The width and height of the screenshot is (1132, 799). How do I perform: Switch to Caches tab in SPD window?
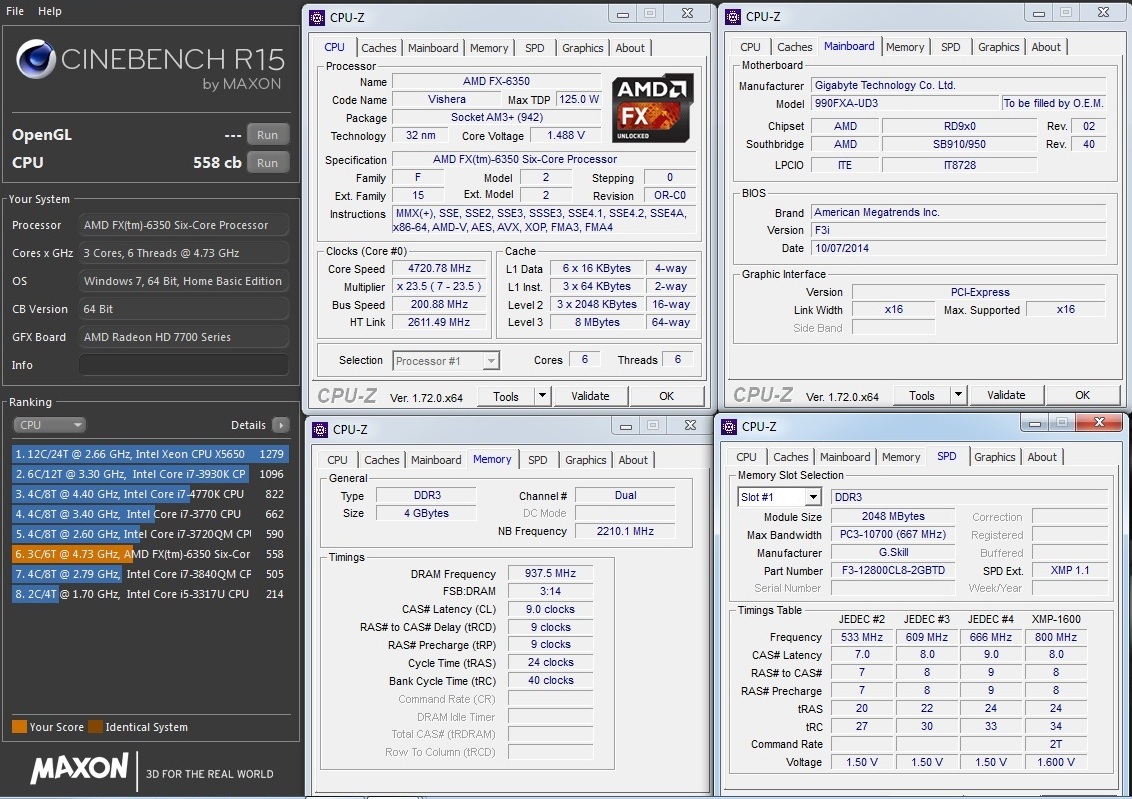tap(791, 457)
